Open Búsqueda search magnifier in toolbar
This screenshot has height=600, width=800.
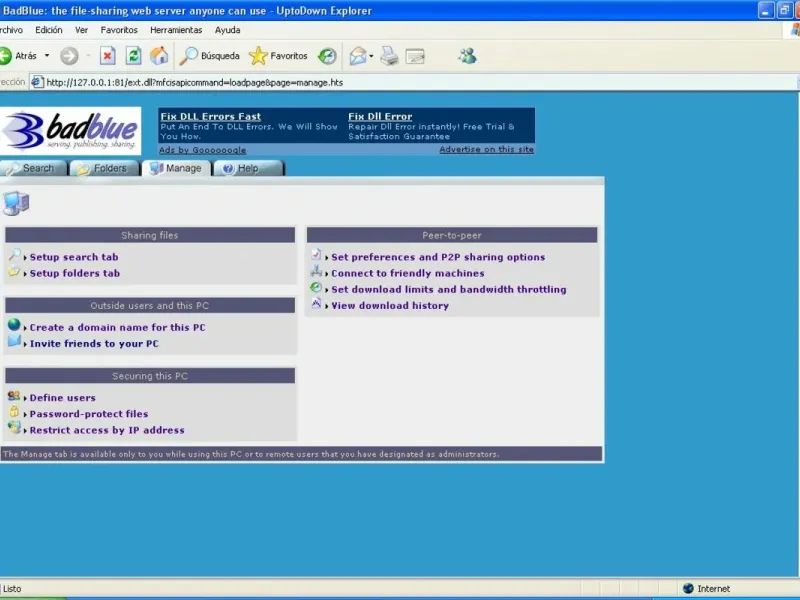click(209, 56)
